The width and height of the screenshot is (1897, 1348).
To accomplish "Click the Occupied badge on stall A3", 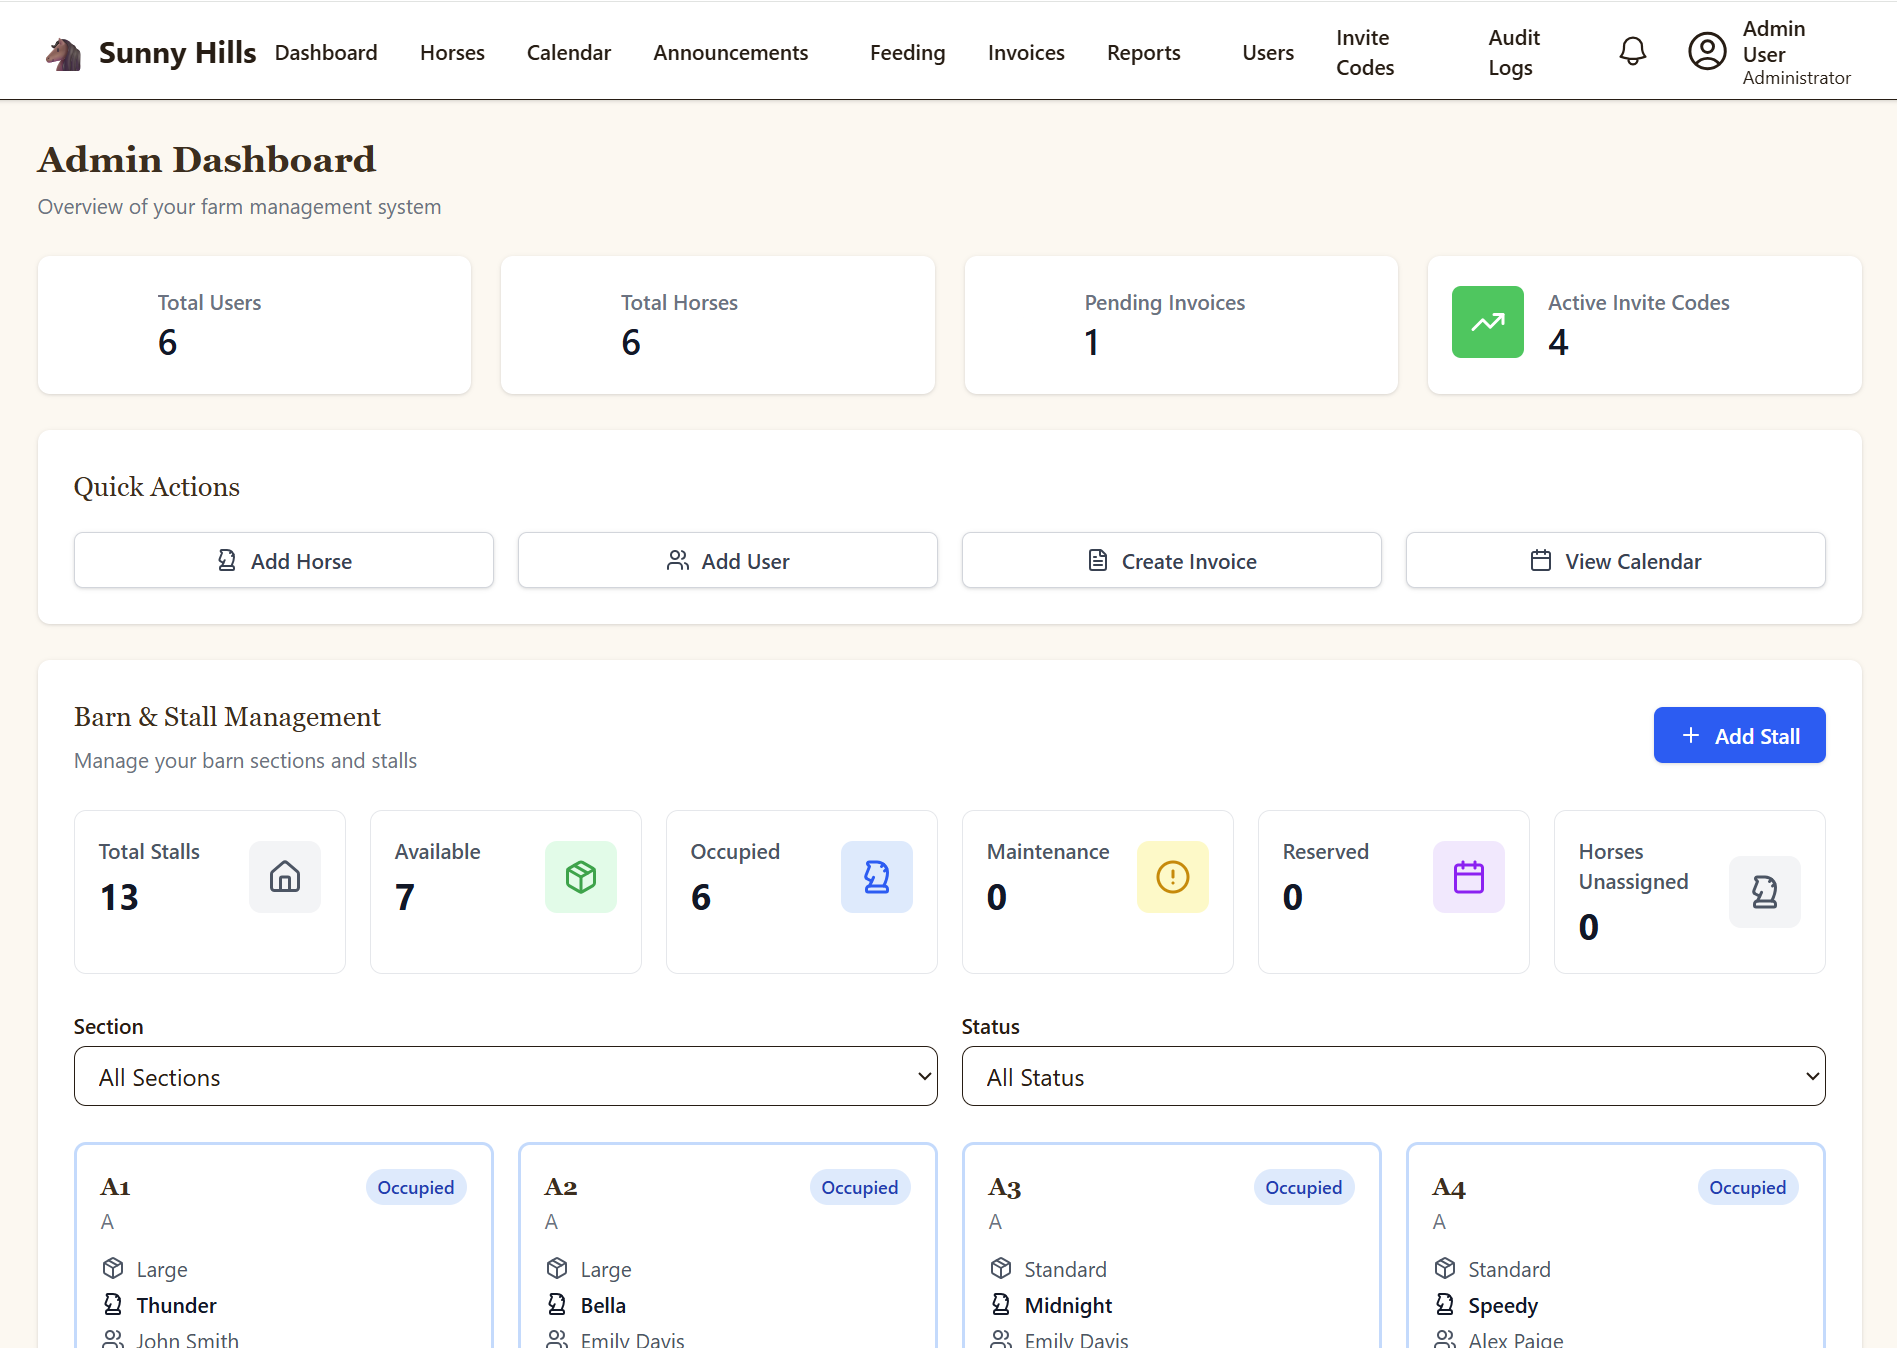I will 1304,1187.
